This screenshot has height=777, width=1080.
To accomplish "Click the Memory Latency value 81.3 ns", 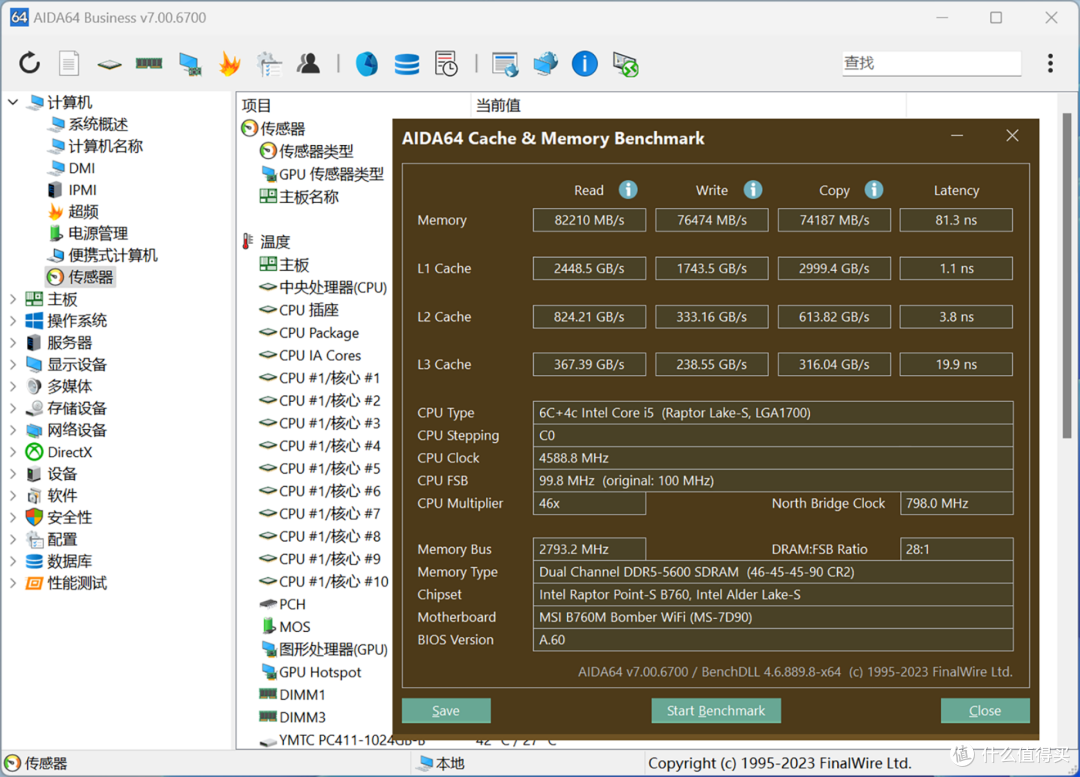I will (x=956, y=220).
